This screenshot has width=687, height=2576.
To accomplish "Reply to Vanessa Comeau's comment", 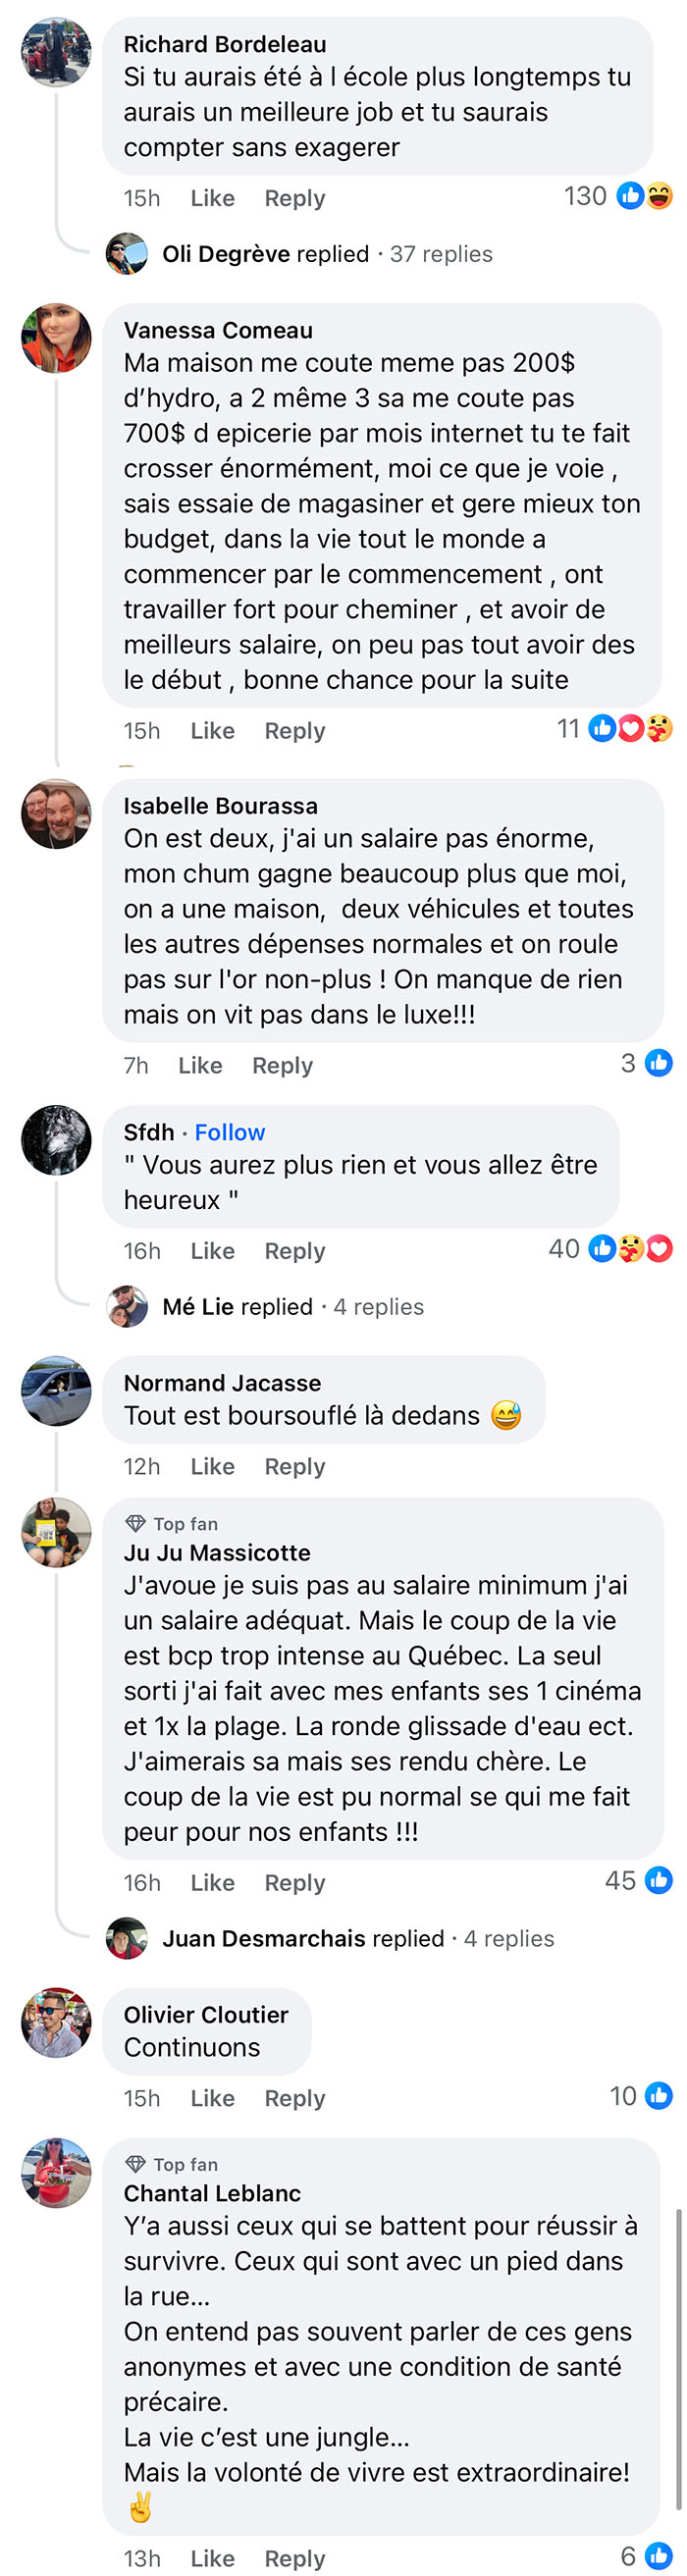I will pyautogui.click(x=295, y=731).
